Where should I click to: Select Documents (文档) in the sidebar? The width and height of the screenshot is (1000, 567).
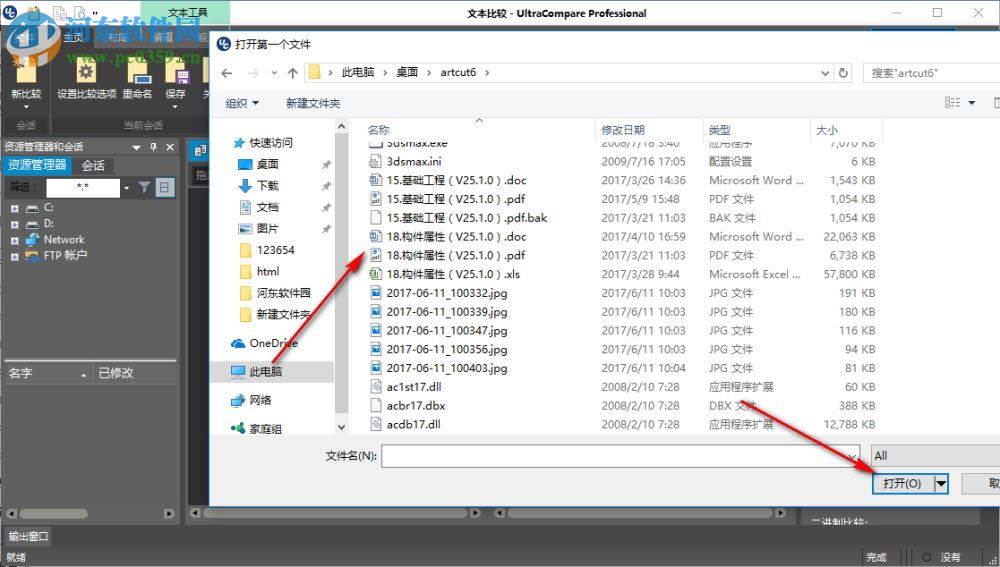point(258,207)
